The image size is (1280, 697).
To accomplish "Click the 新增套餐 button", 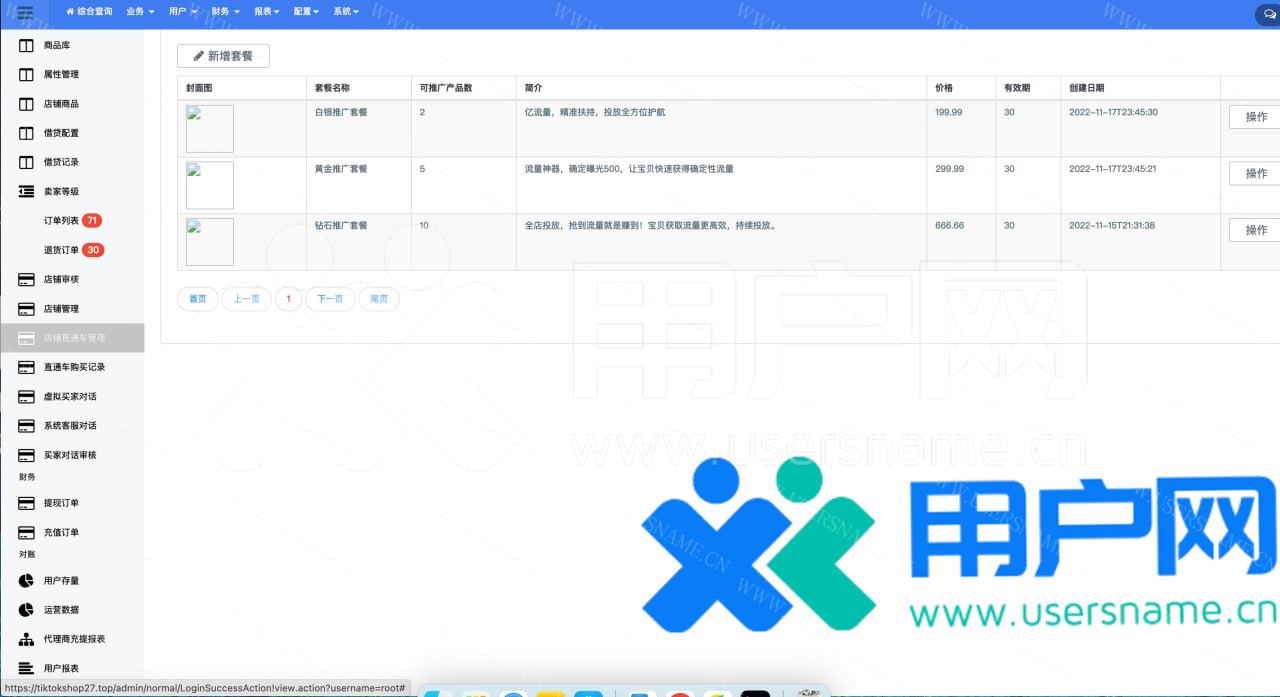I will (x=223, y=56).
